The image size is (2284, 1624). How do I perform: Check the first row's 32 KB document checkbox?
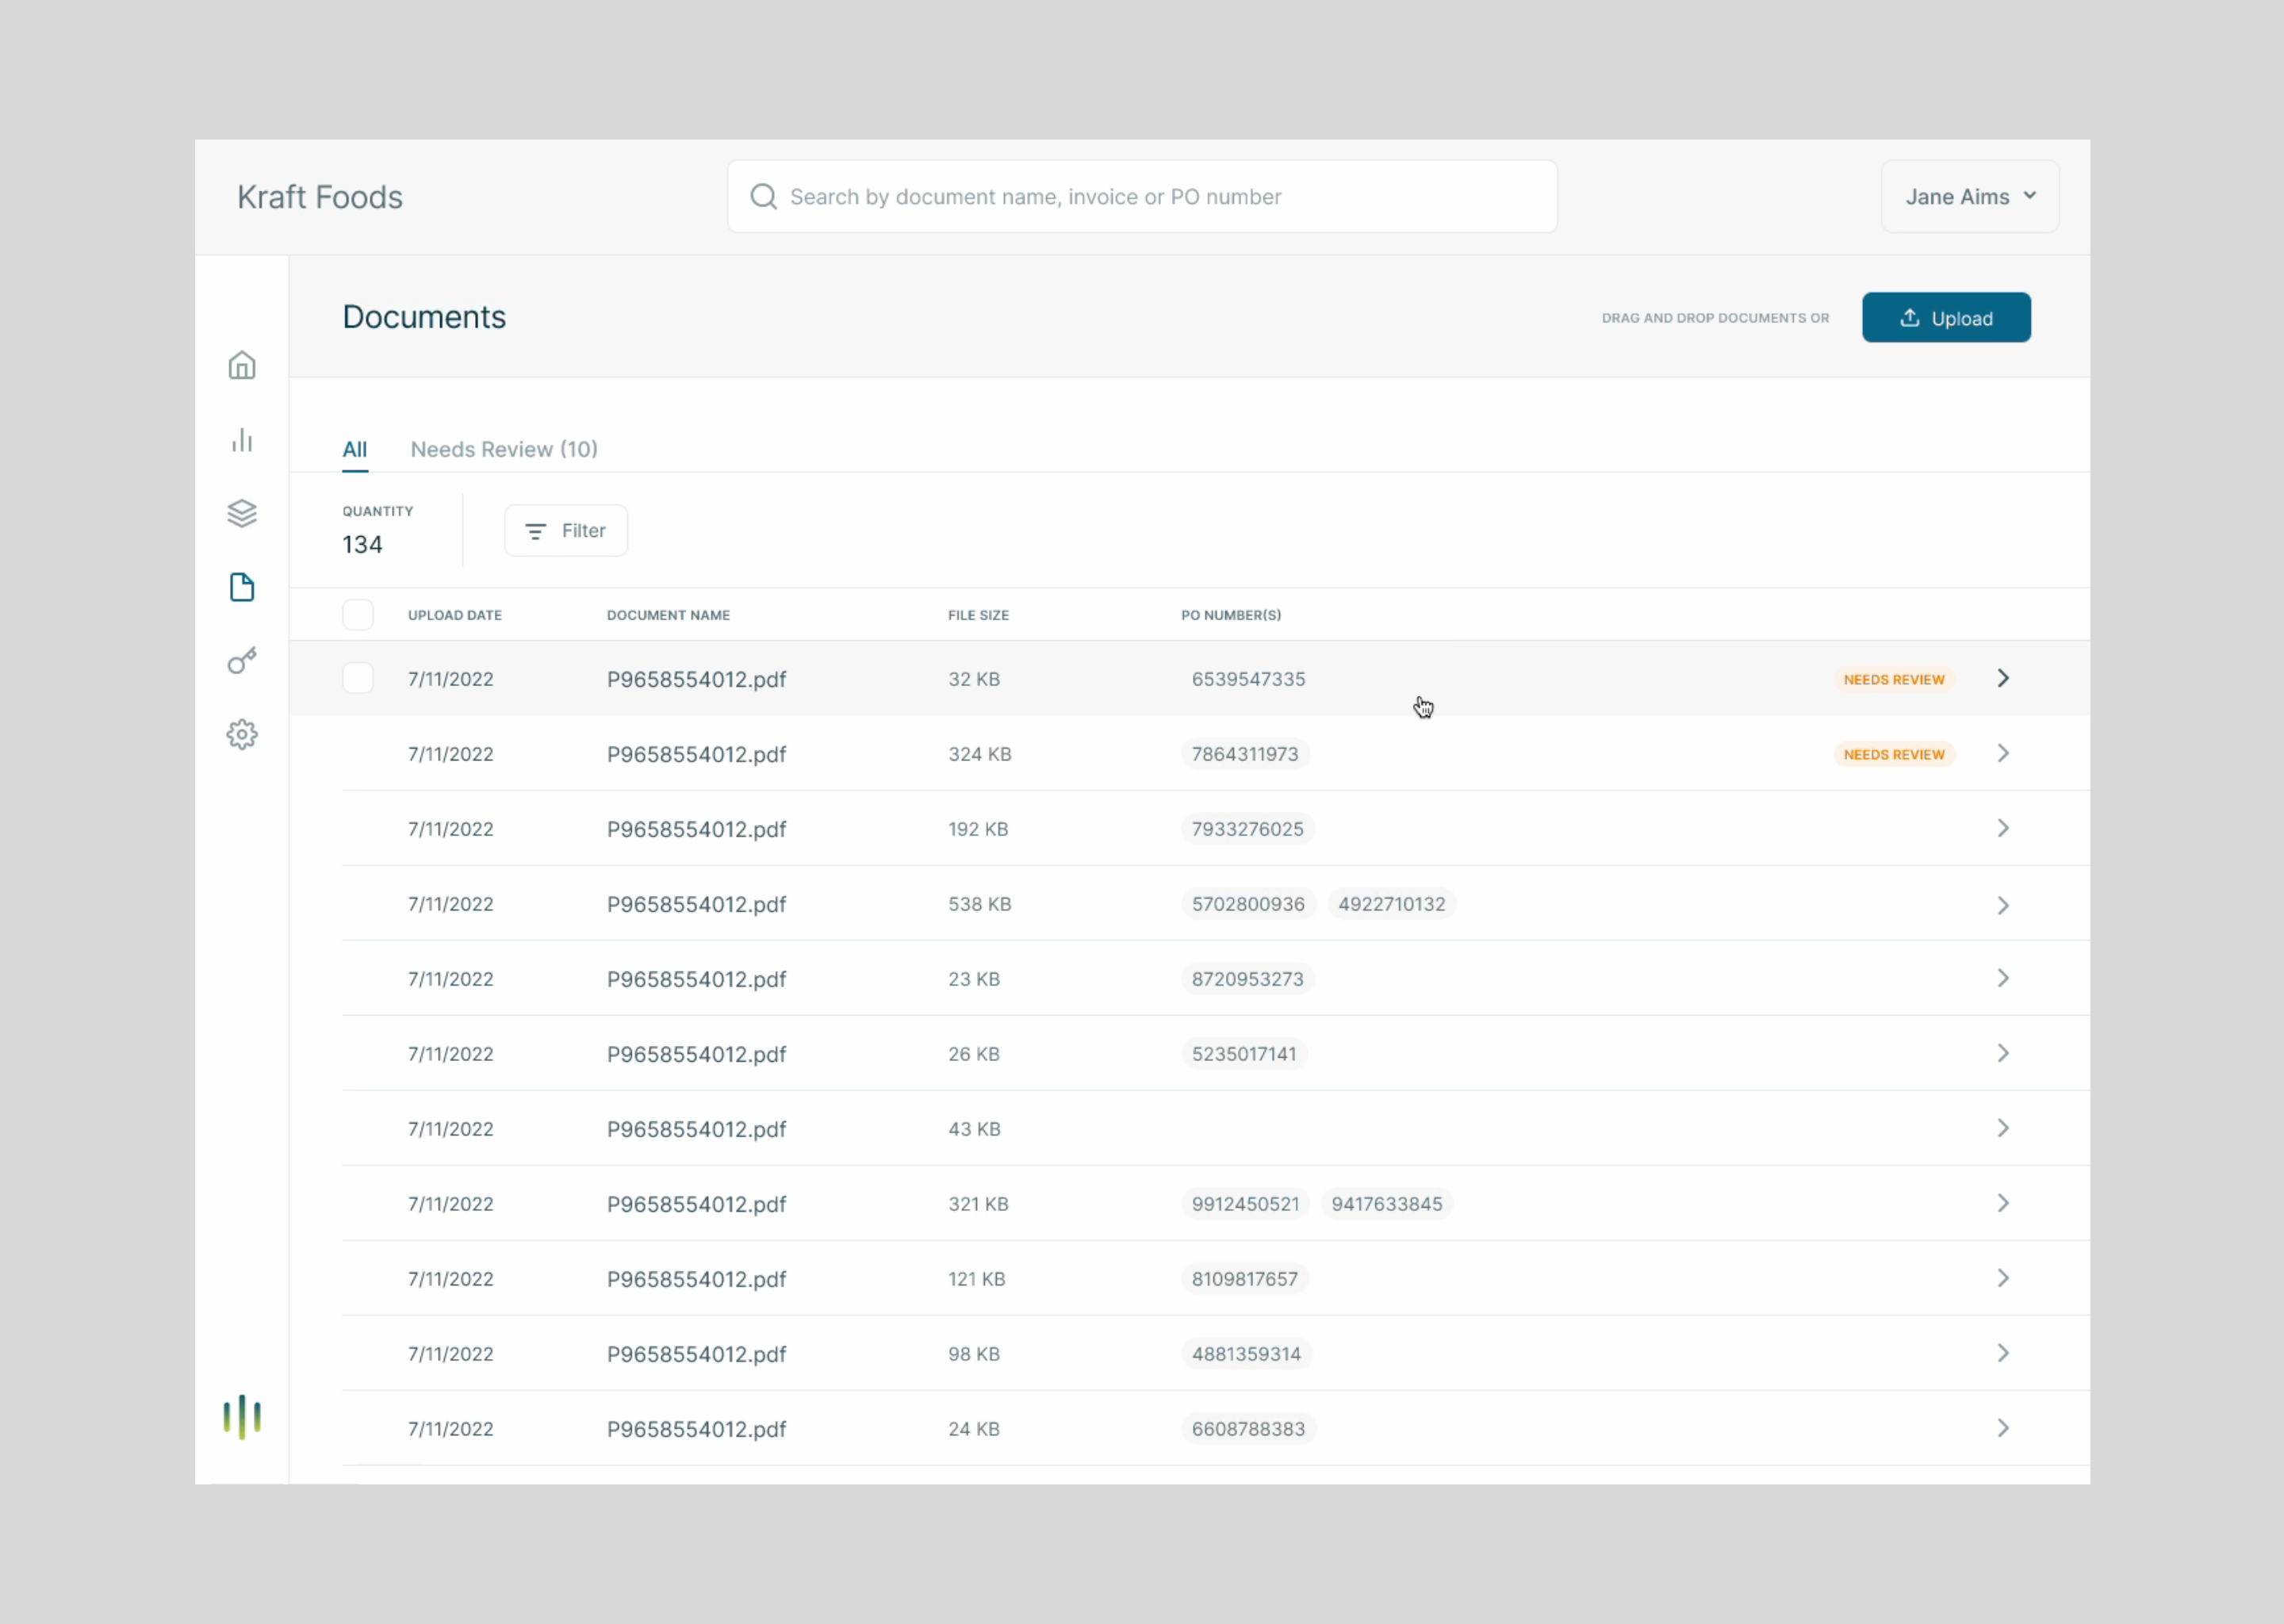358,679
